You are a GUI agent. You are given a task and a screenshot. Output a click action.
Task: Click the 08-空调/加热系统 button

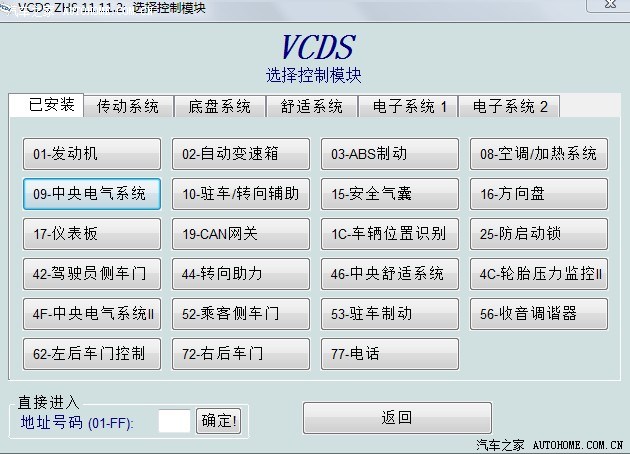[538, 154]
